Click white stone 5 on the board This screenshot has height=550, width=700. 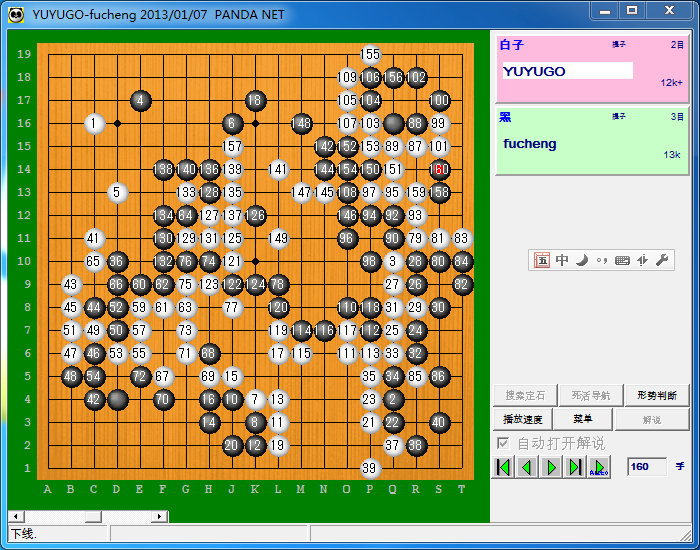click(x=117, y=192)
